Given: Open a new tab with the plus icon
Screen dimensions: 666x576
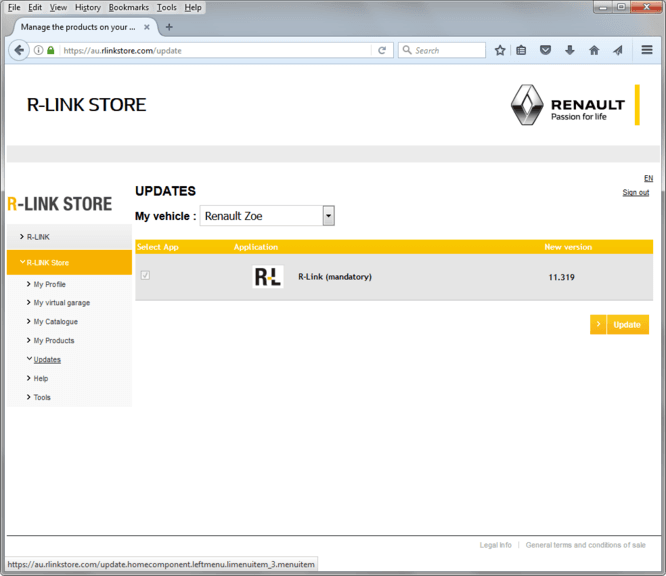Looking at the screenshot, I should pyautogui.click(x=169, y=27).
